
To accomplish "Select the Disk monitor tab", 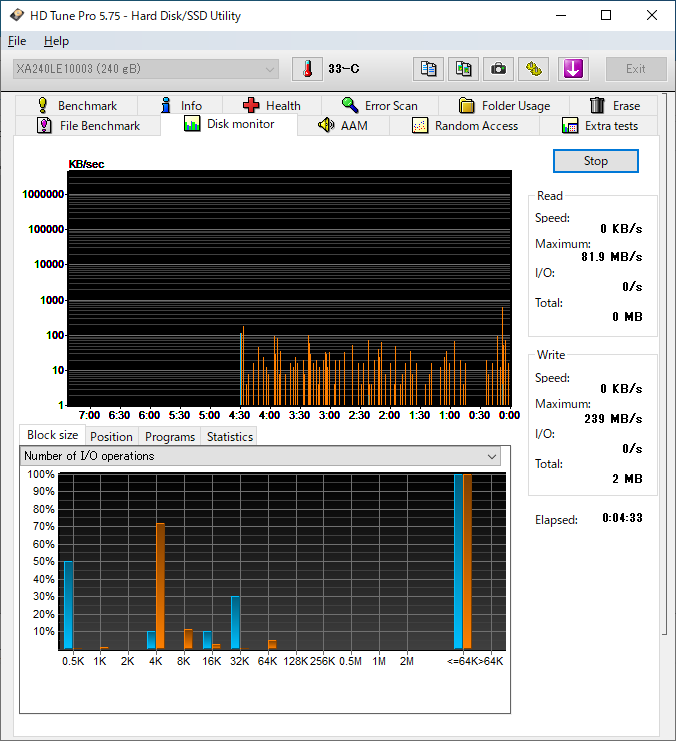I will point(229,125).
